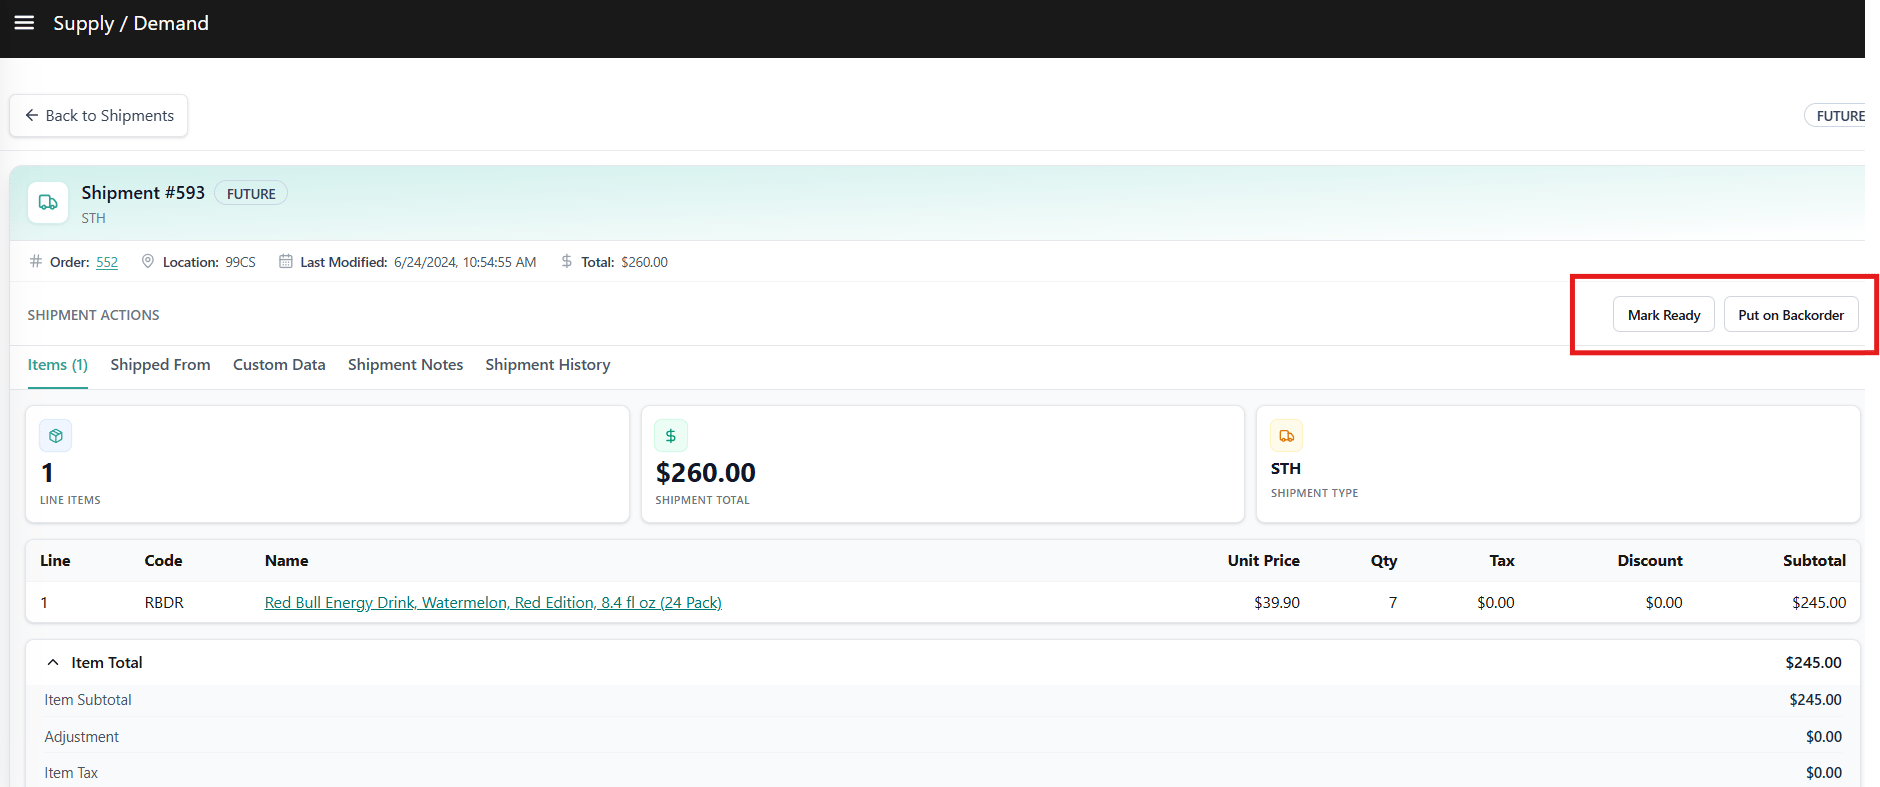Click the Item Tax row label
1880x787 pixels.
pos(71,773)
